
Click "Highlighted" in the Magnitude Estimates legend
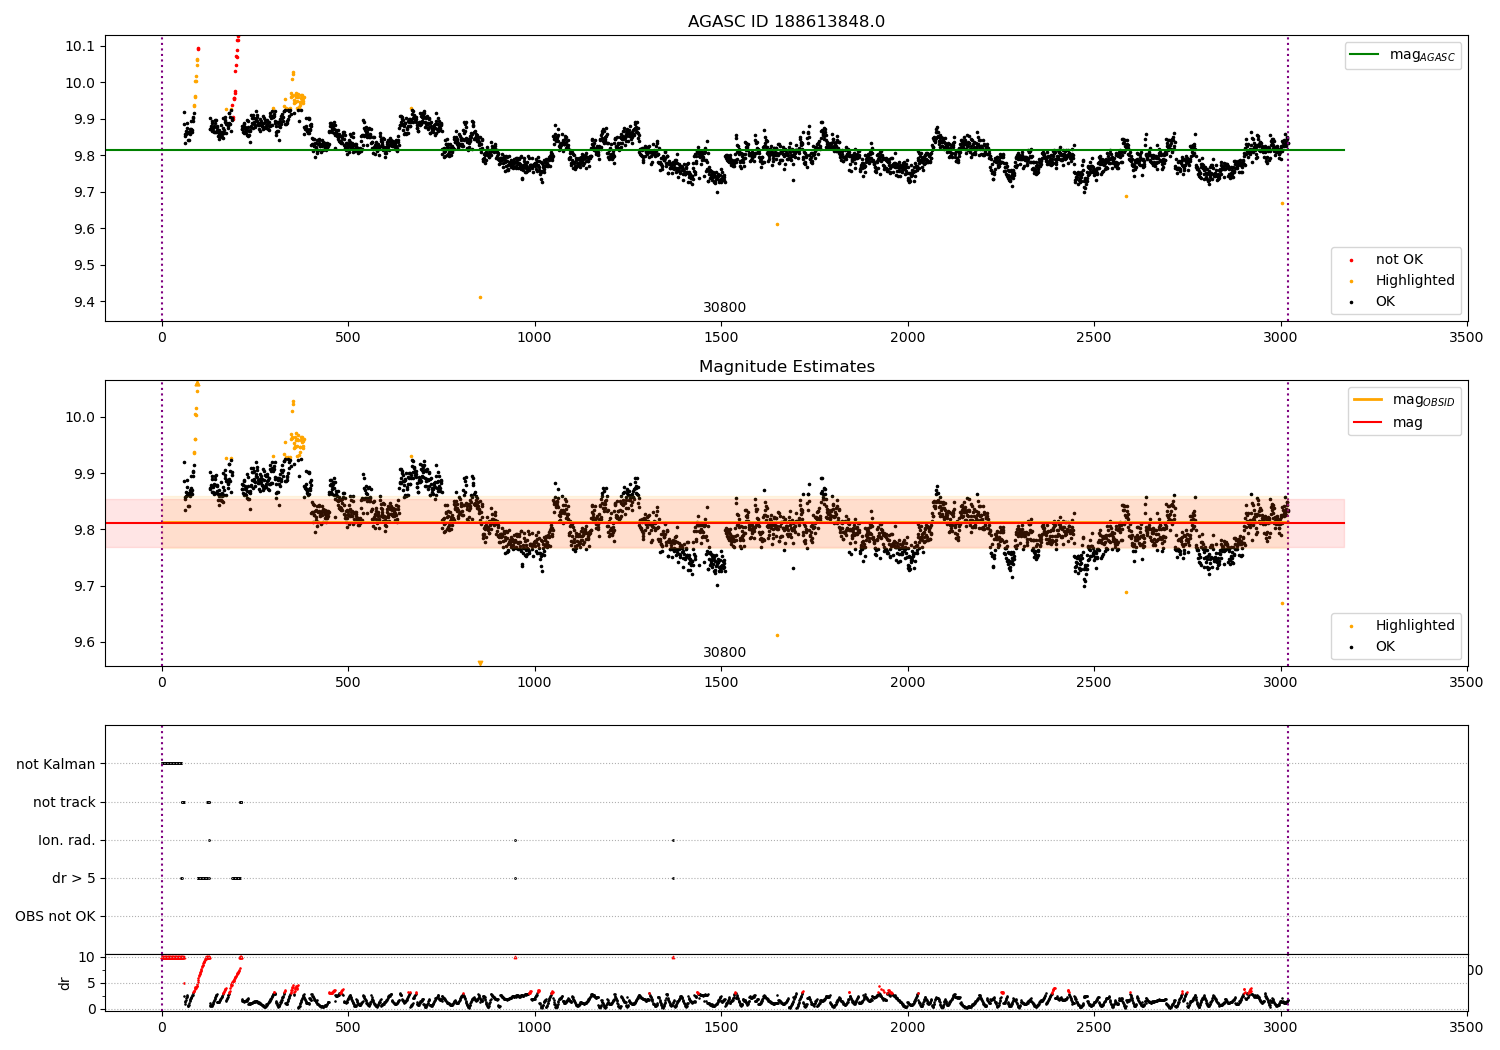coord(1415,626)
